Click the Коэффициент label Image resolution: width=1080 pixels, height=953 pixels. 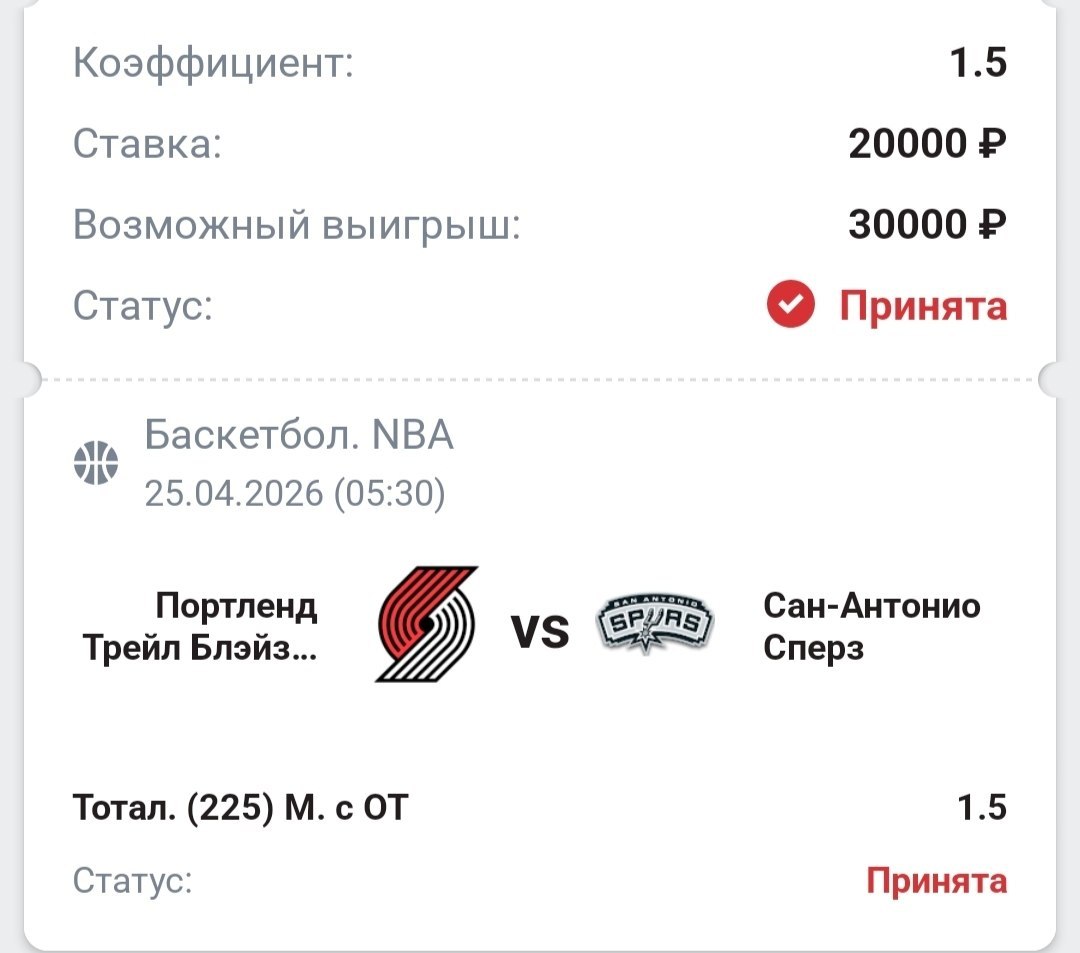[x=214, y=65]
